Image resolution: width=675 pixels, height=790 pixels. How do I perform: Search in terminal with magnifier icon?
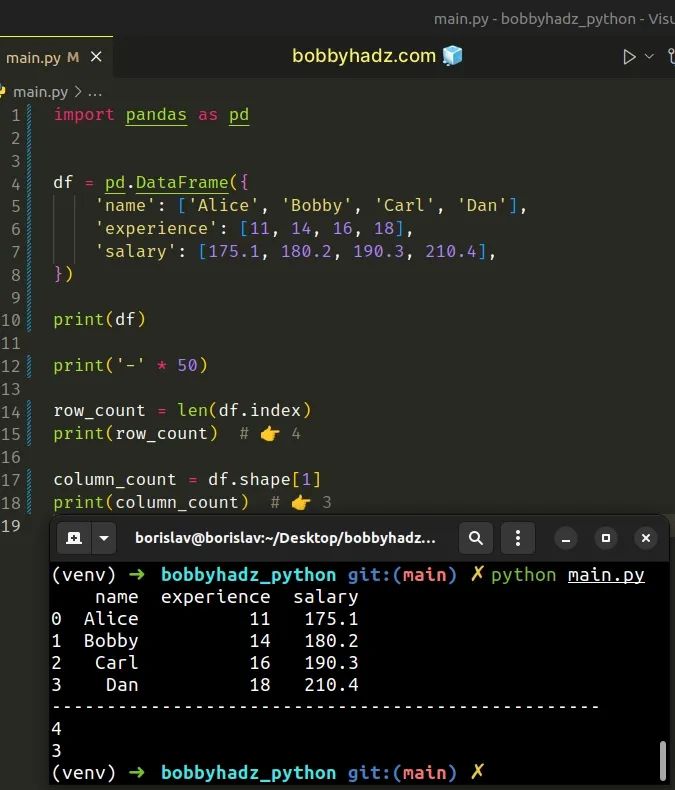click(x=476, y=538)
